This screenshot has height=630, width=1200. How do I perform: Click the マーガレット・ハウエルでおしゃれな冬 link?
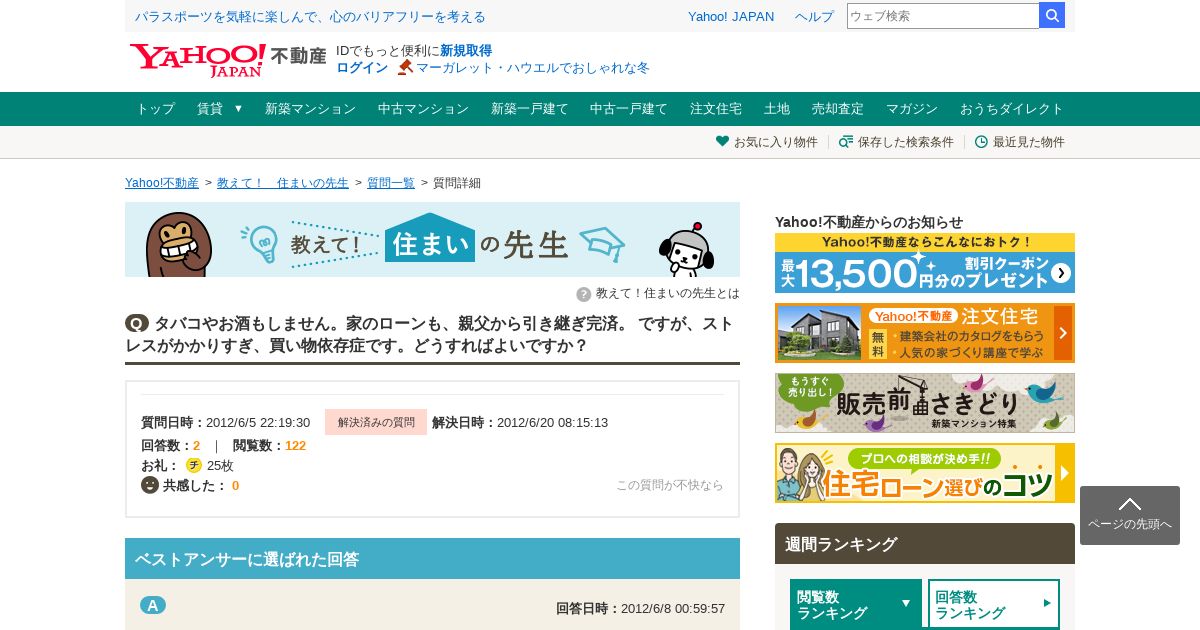[x=533, y=67]
